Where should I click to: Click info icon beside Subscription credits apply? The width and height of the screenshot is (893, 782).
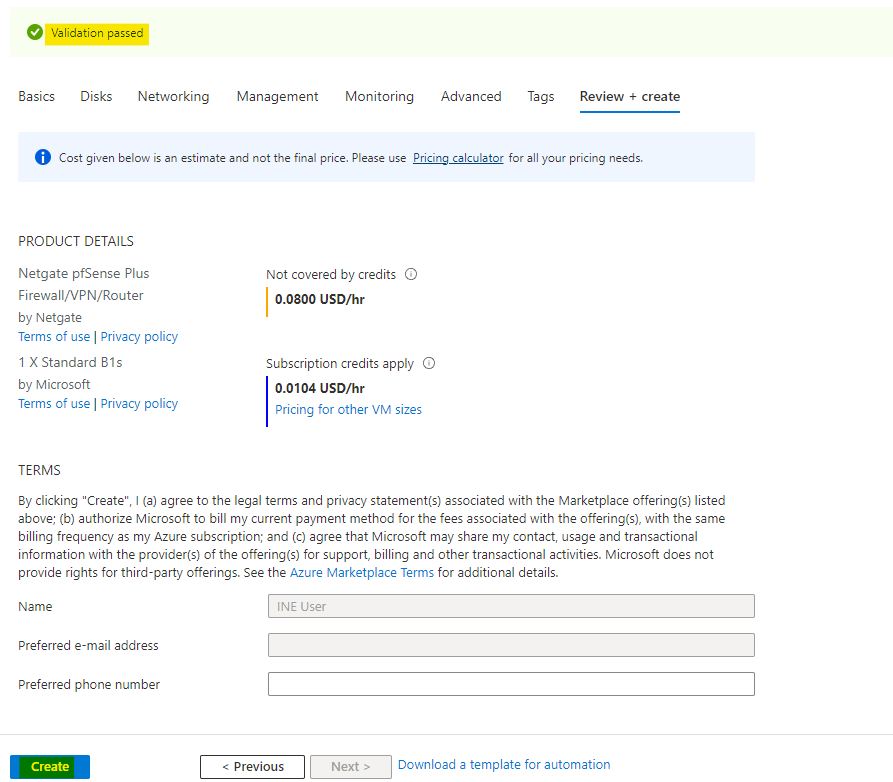click(x=429, y=364)
